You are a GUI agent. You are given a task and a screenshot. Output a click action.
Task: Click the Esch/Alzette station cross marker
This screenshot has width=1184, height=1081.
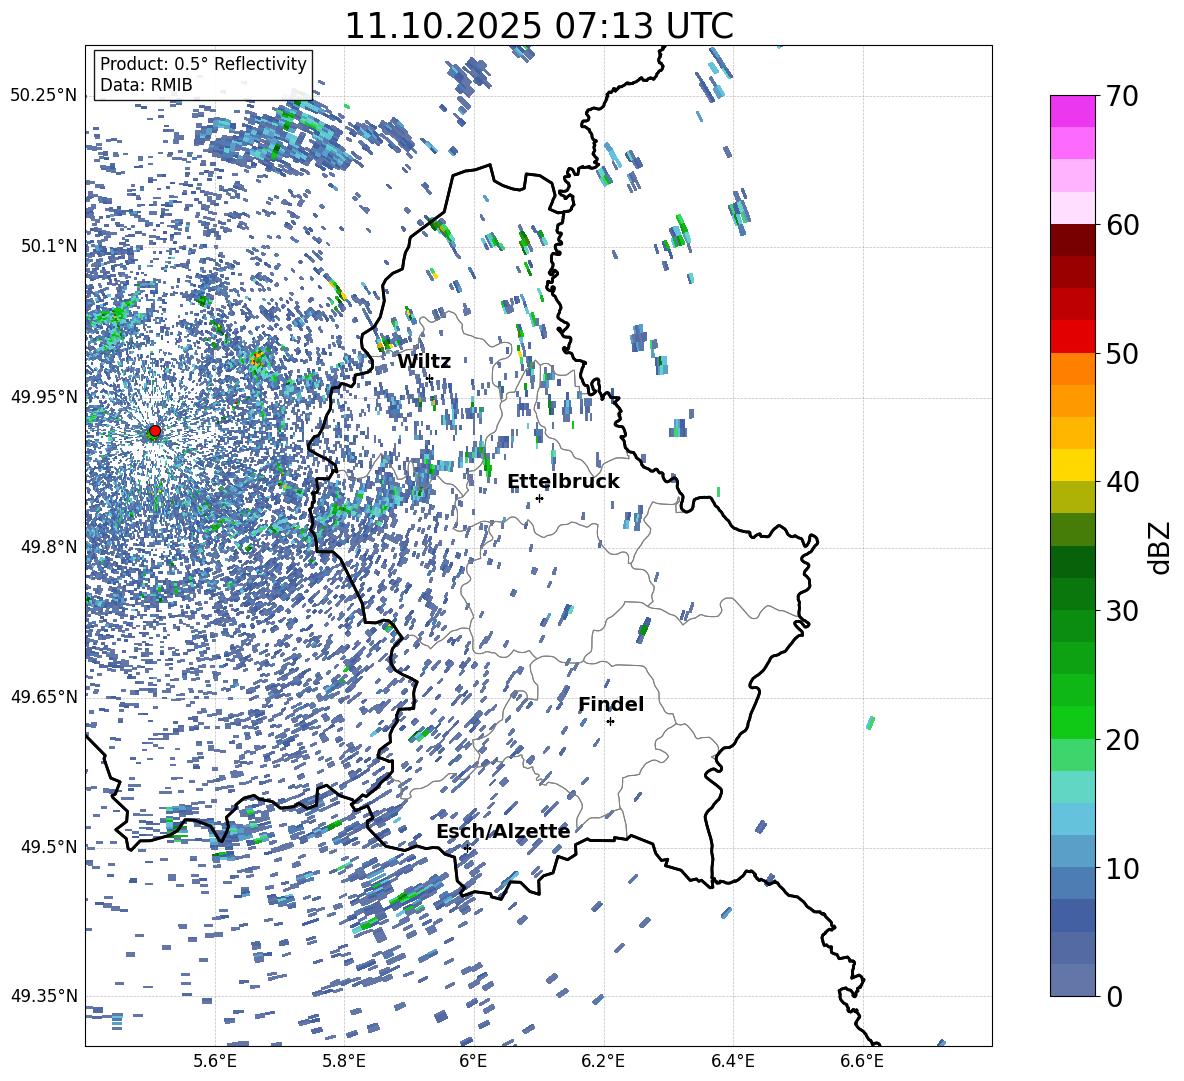467,848
